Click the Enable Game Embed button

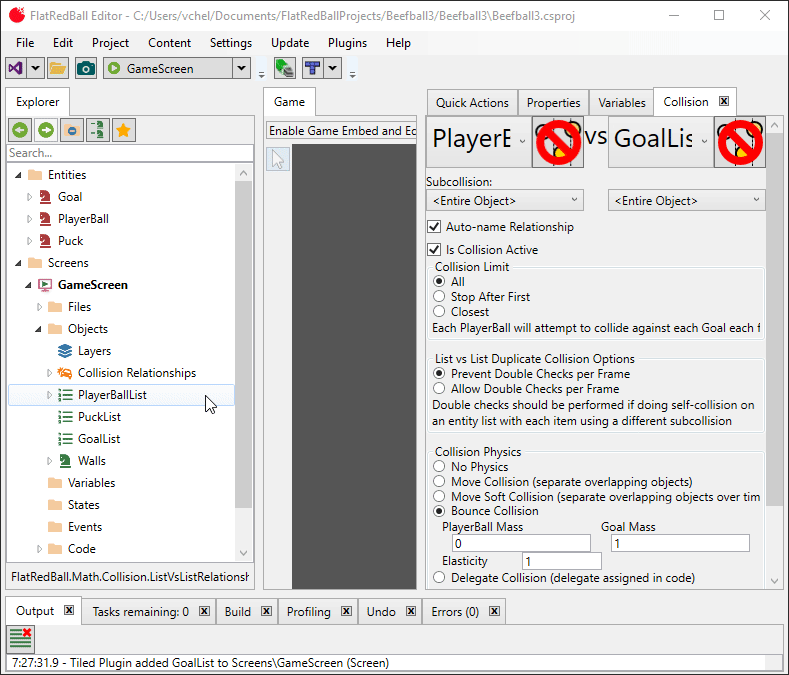tap(341, 131)
